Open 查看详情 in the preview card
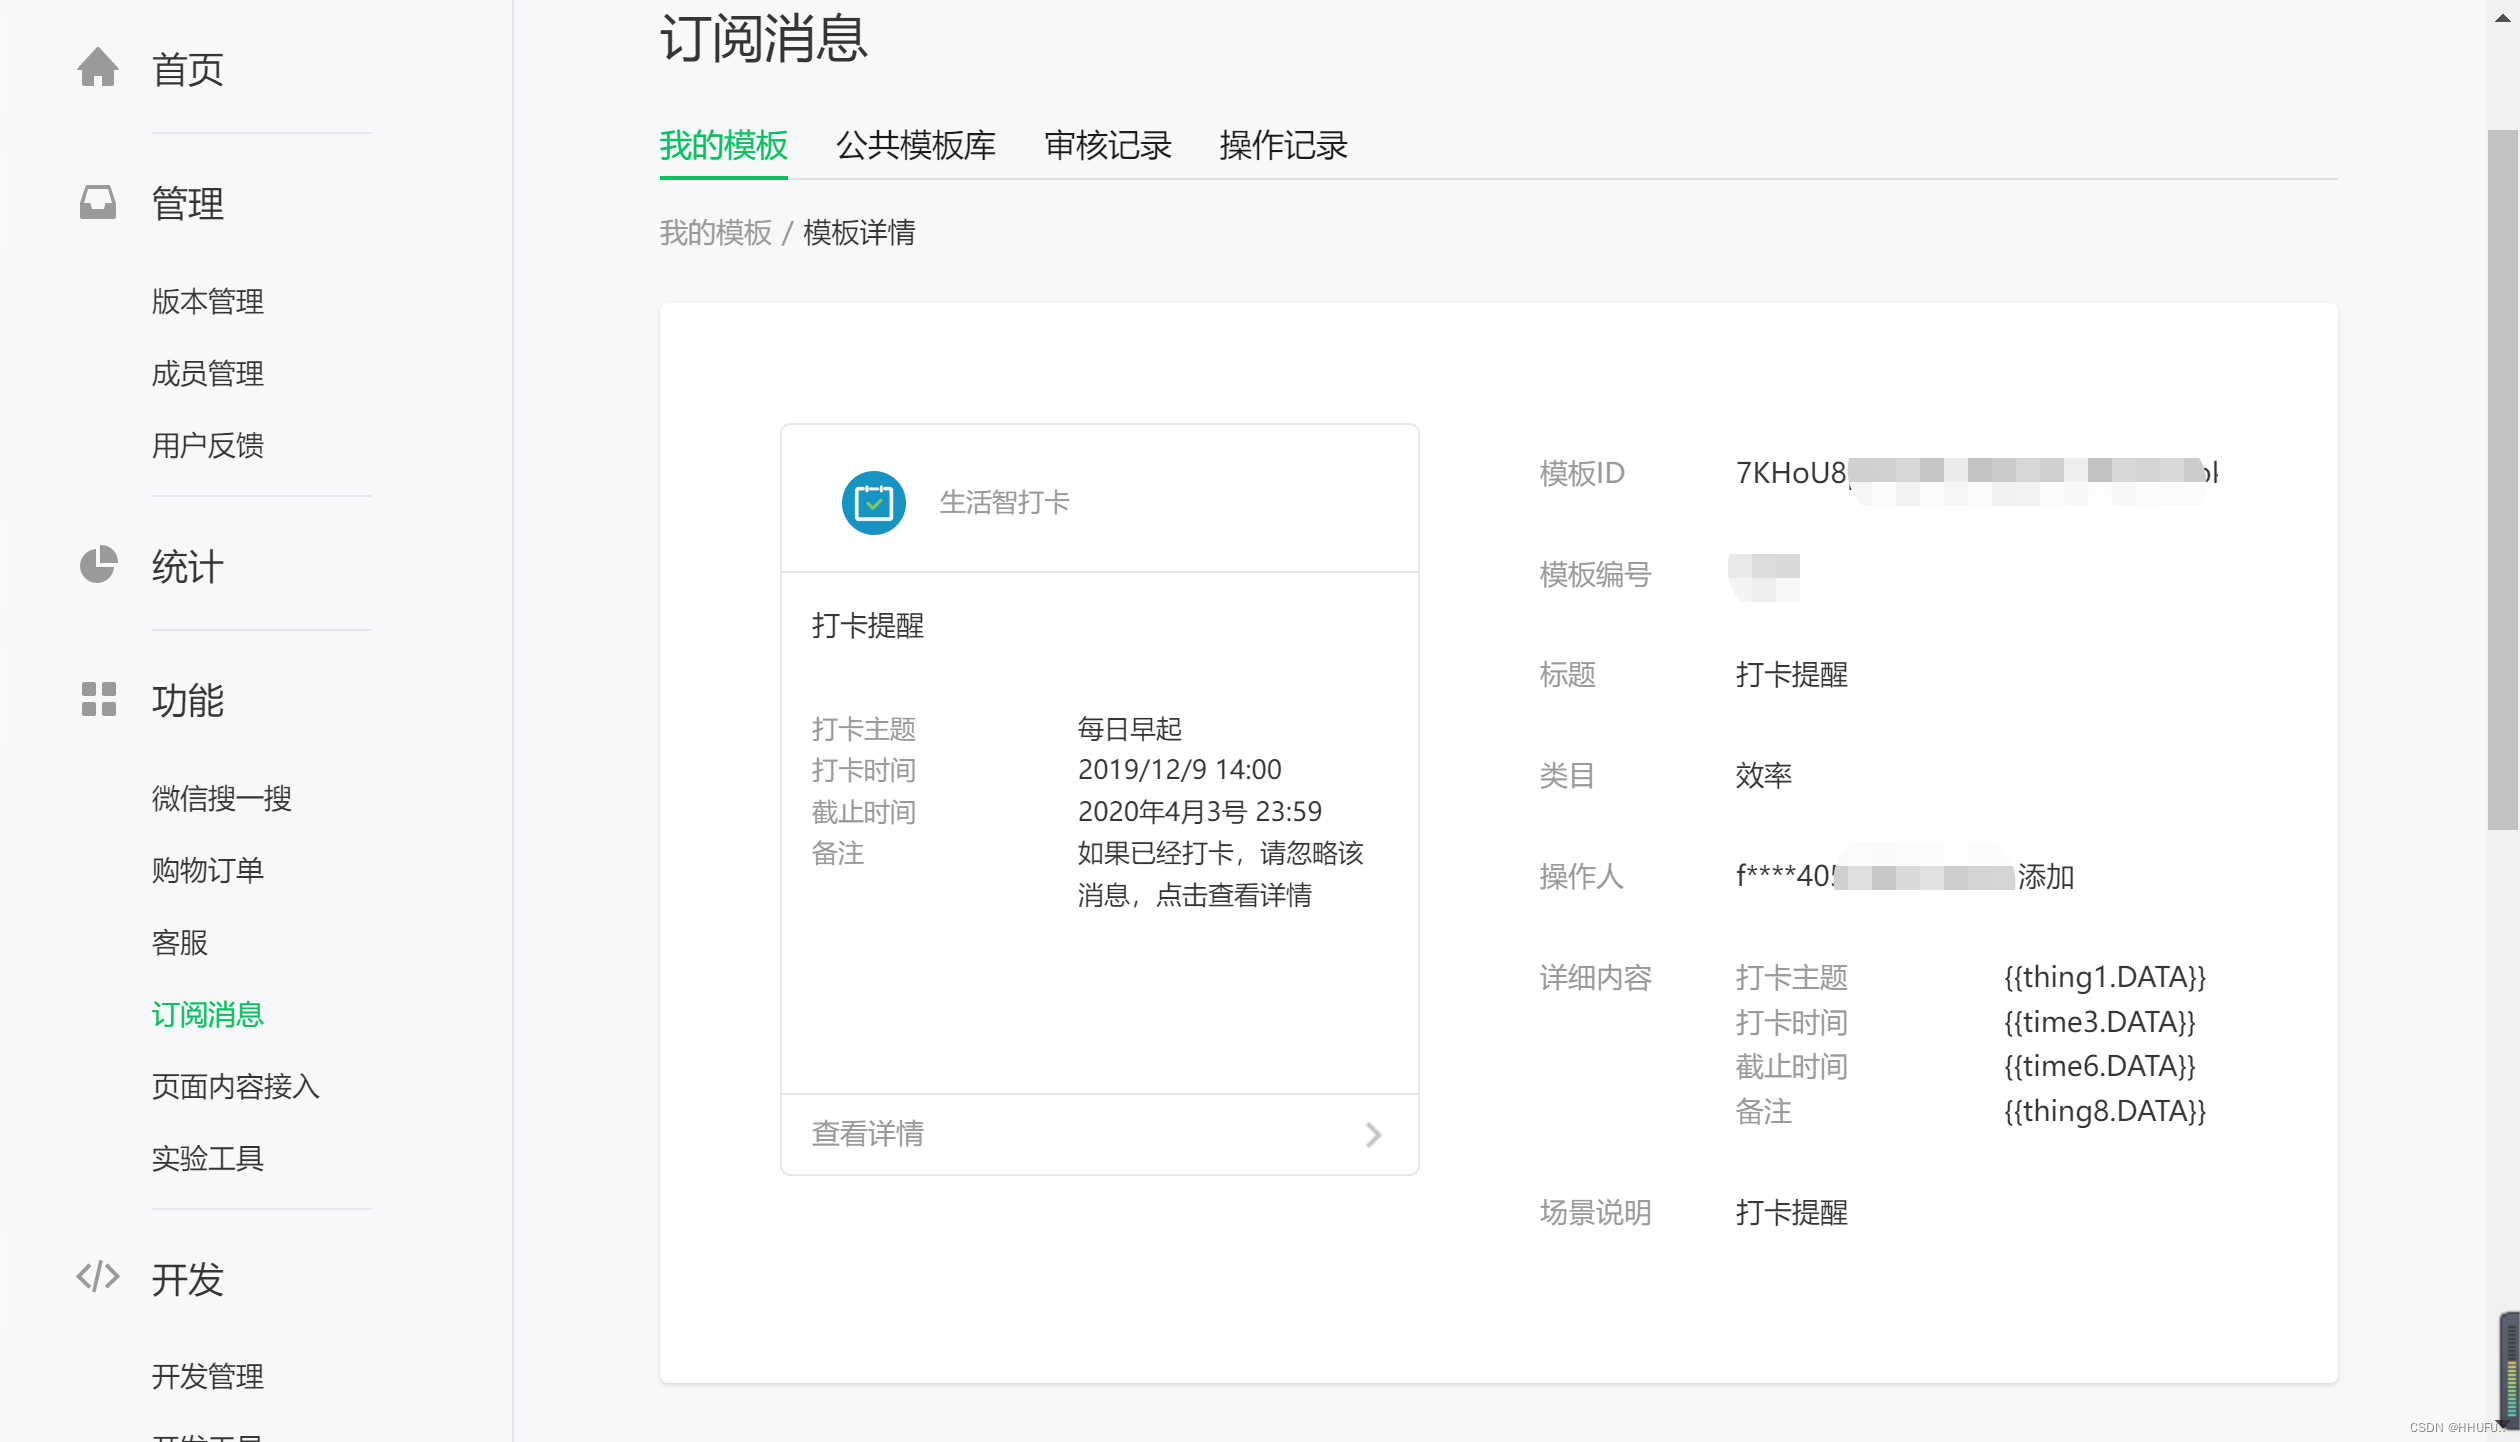The width and height of the screenshot is (2520, 1442). pos(1099,1134)
